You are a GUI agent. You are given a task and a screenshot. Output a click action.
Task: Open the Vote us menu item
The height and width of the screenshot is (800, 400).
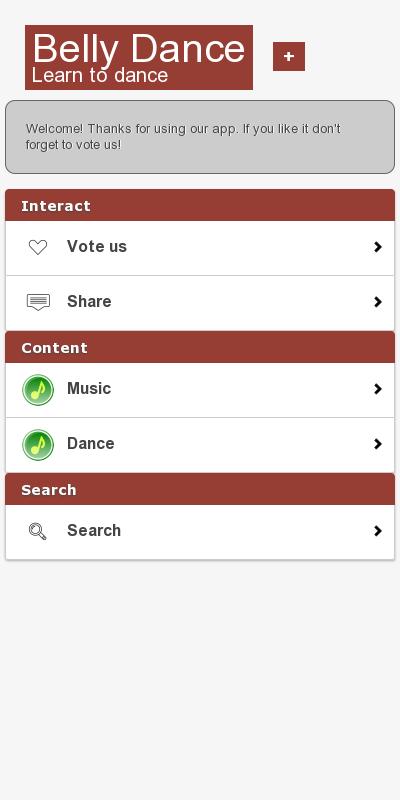point(200,248)
